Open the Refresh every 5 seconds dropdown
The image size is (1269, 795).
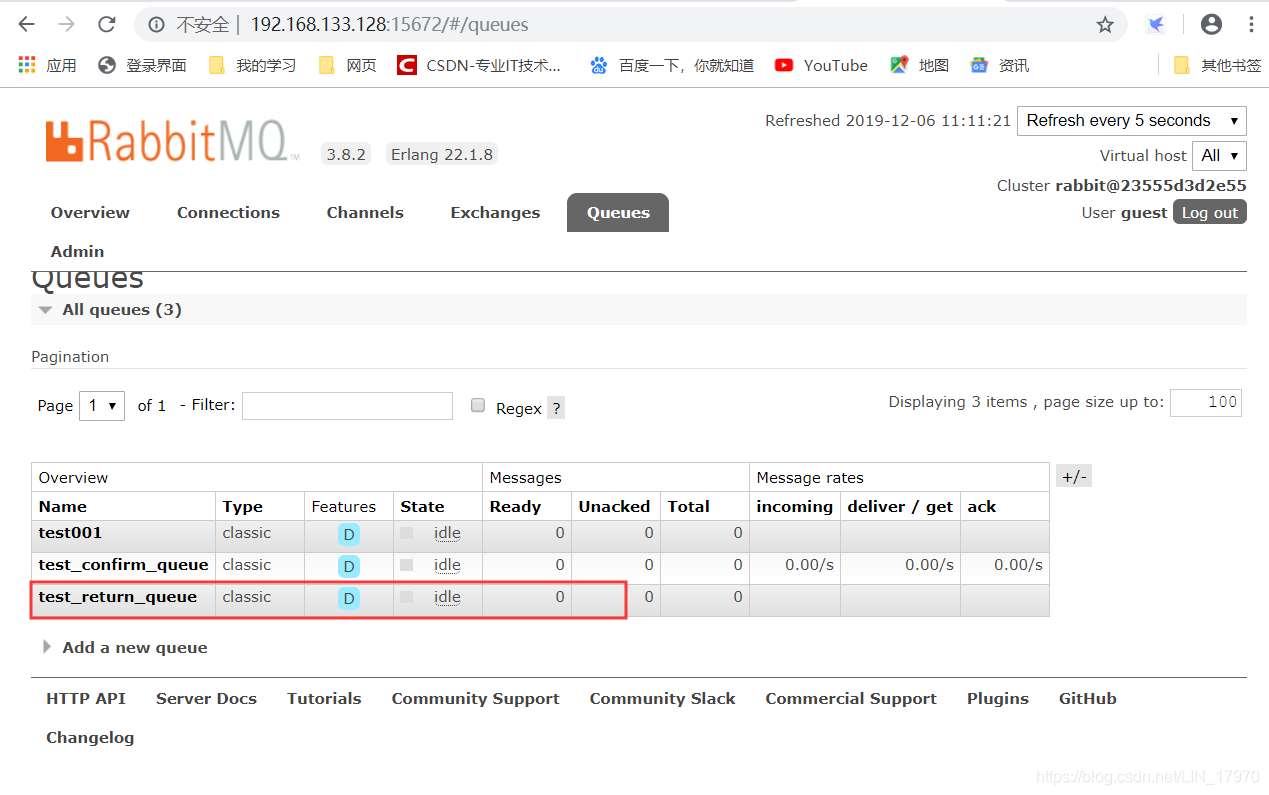[1132, 121]
